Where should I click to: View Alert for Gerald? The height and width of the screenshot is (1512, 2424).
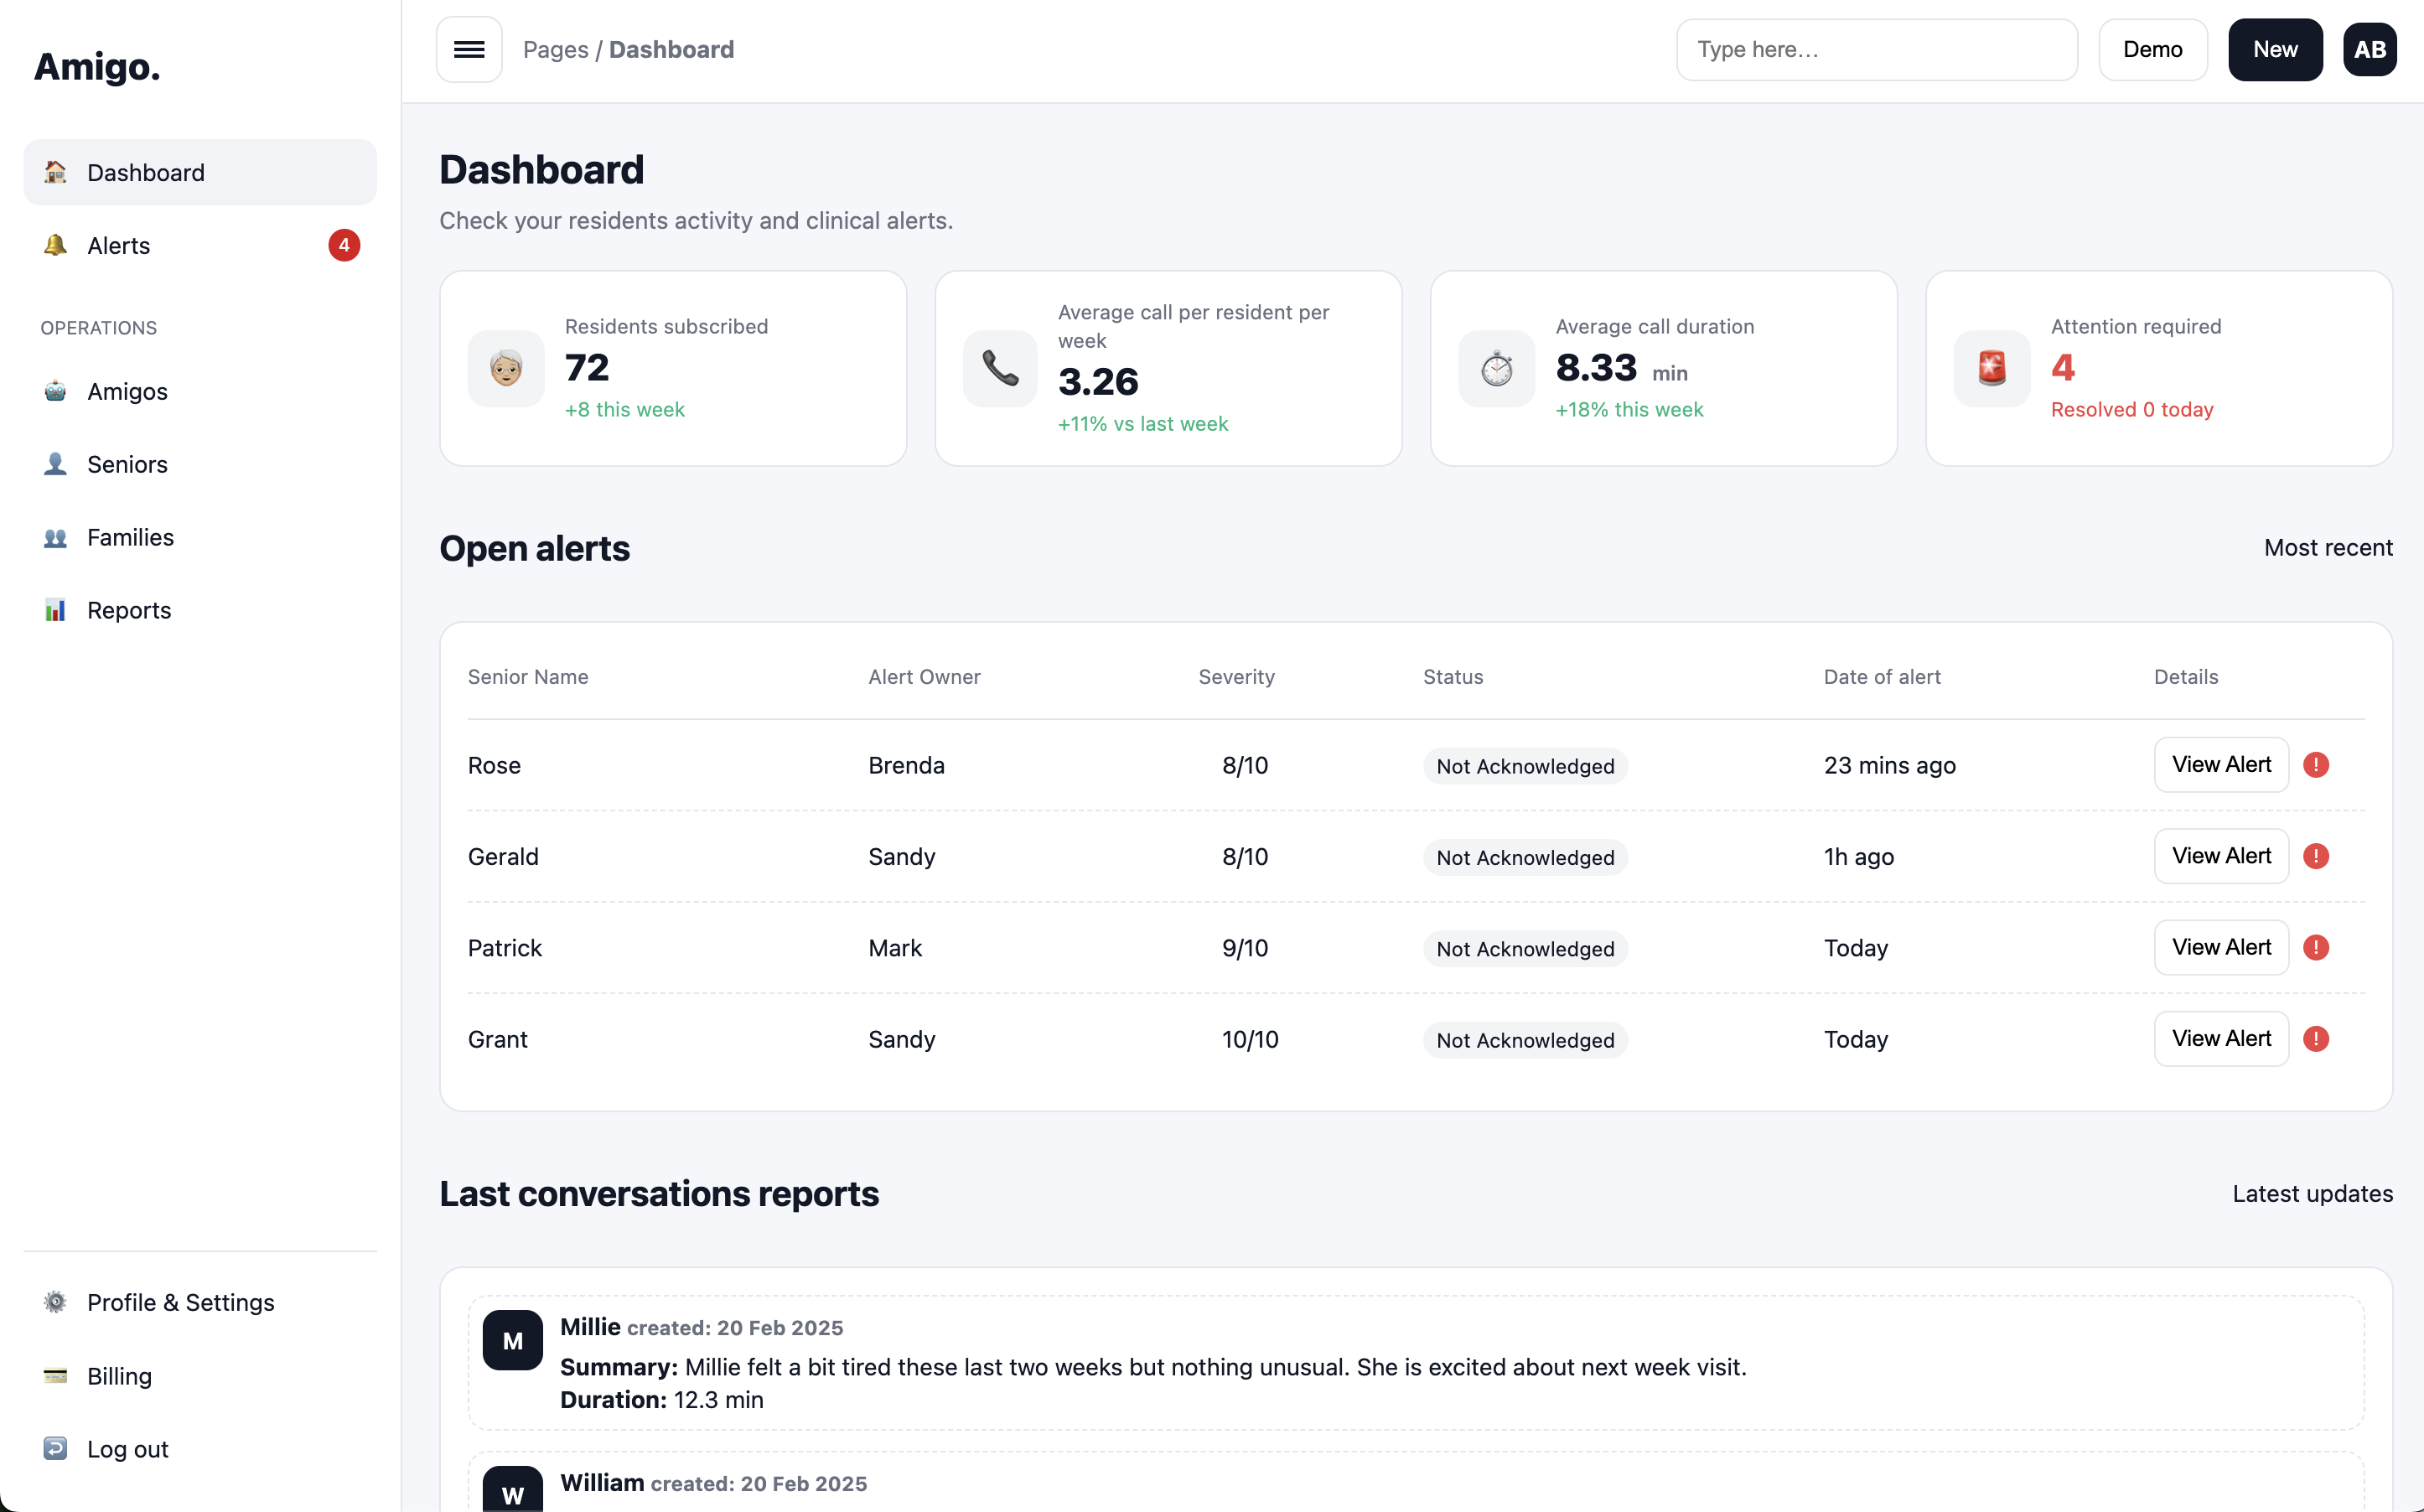[x=2220, y=856]
